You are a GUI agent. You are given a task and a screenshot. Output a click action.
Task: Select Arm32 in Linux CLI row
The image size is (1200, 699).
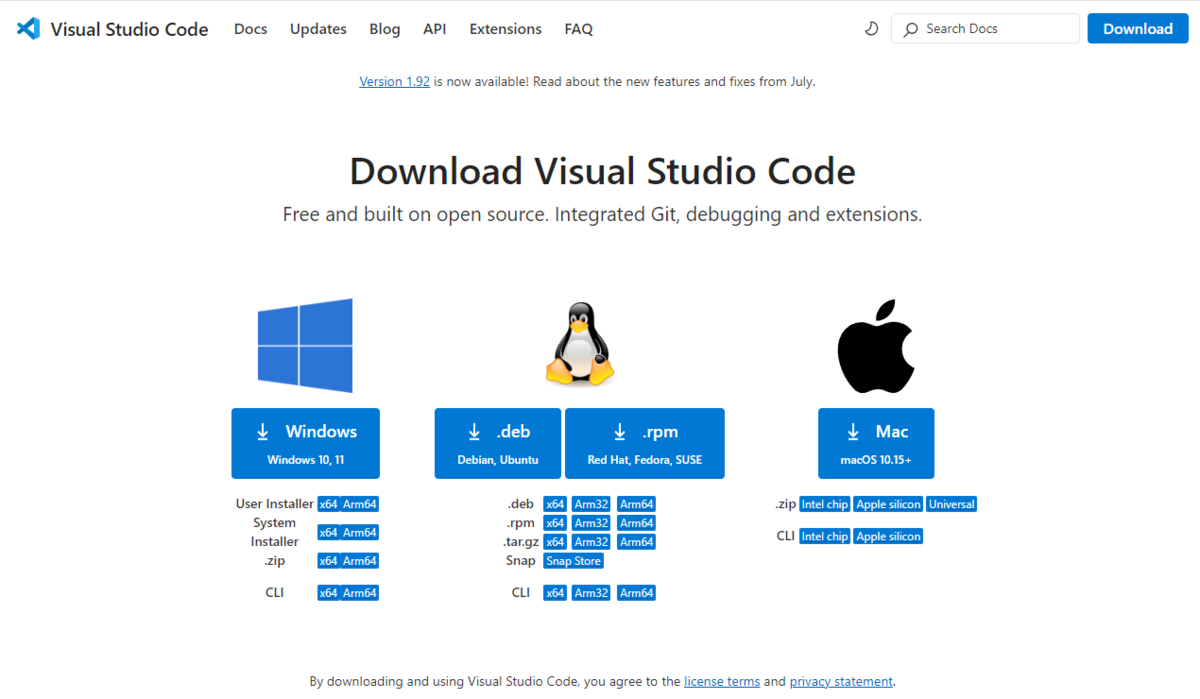coord(591,593)
